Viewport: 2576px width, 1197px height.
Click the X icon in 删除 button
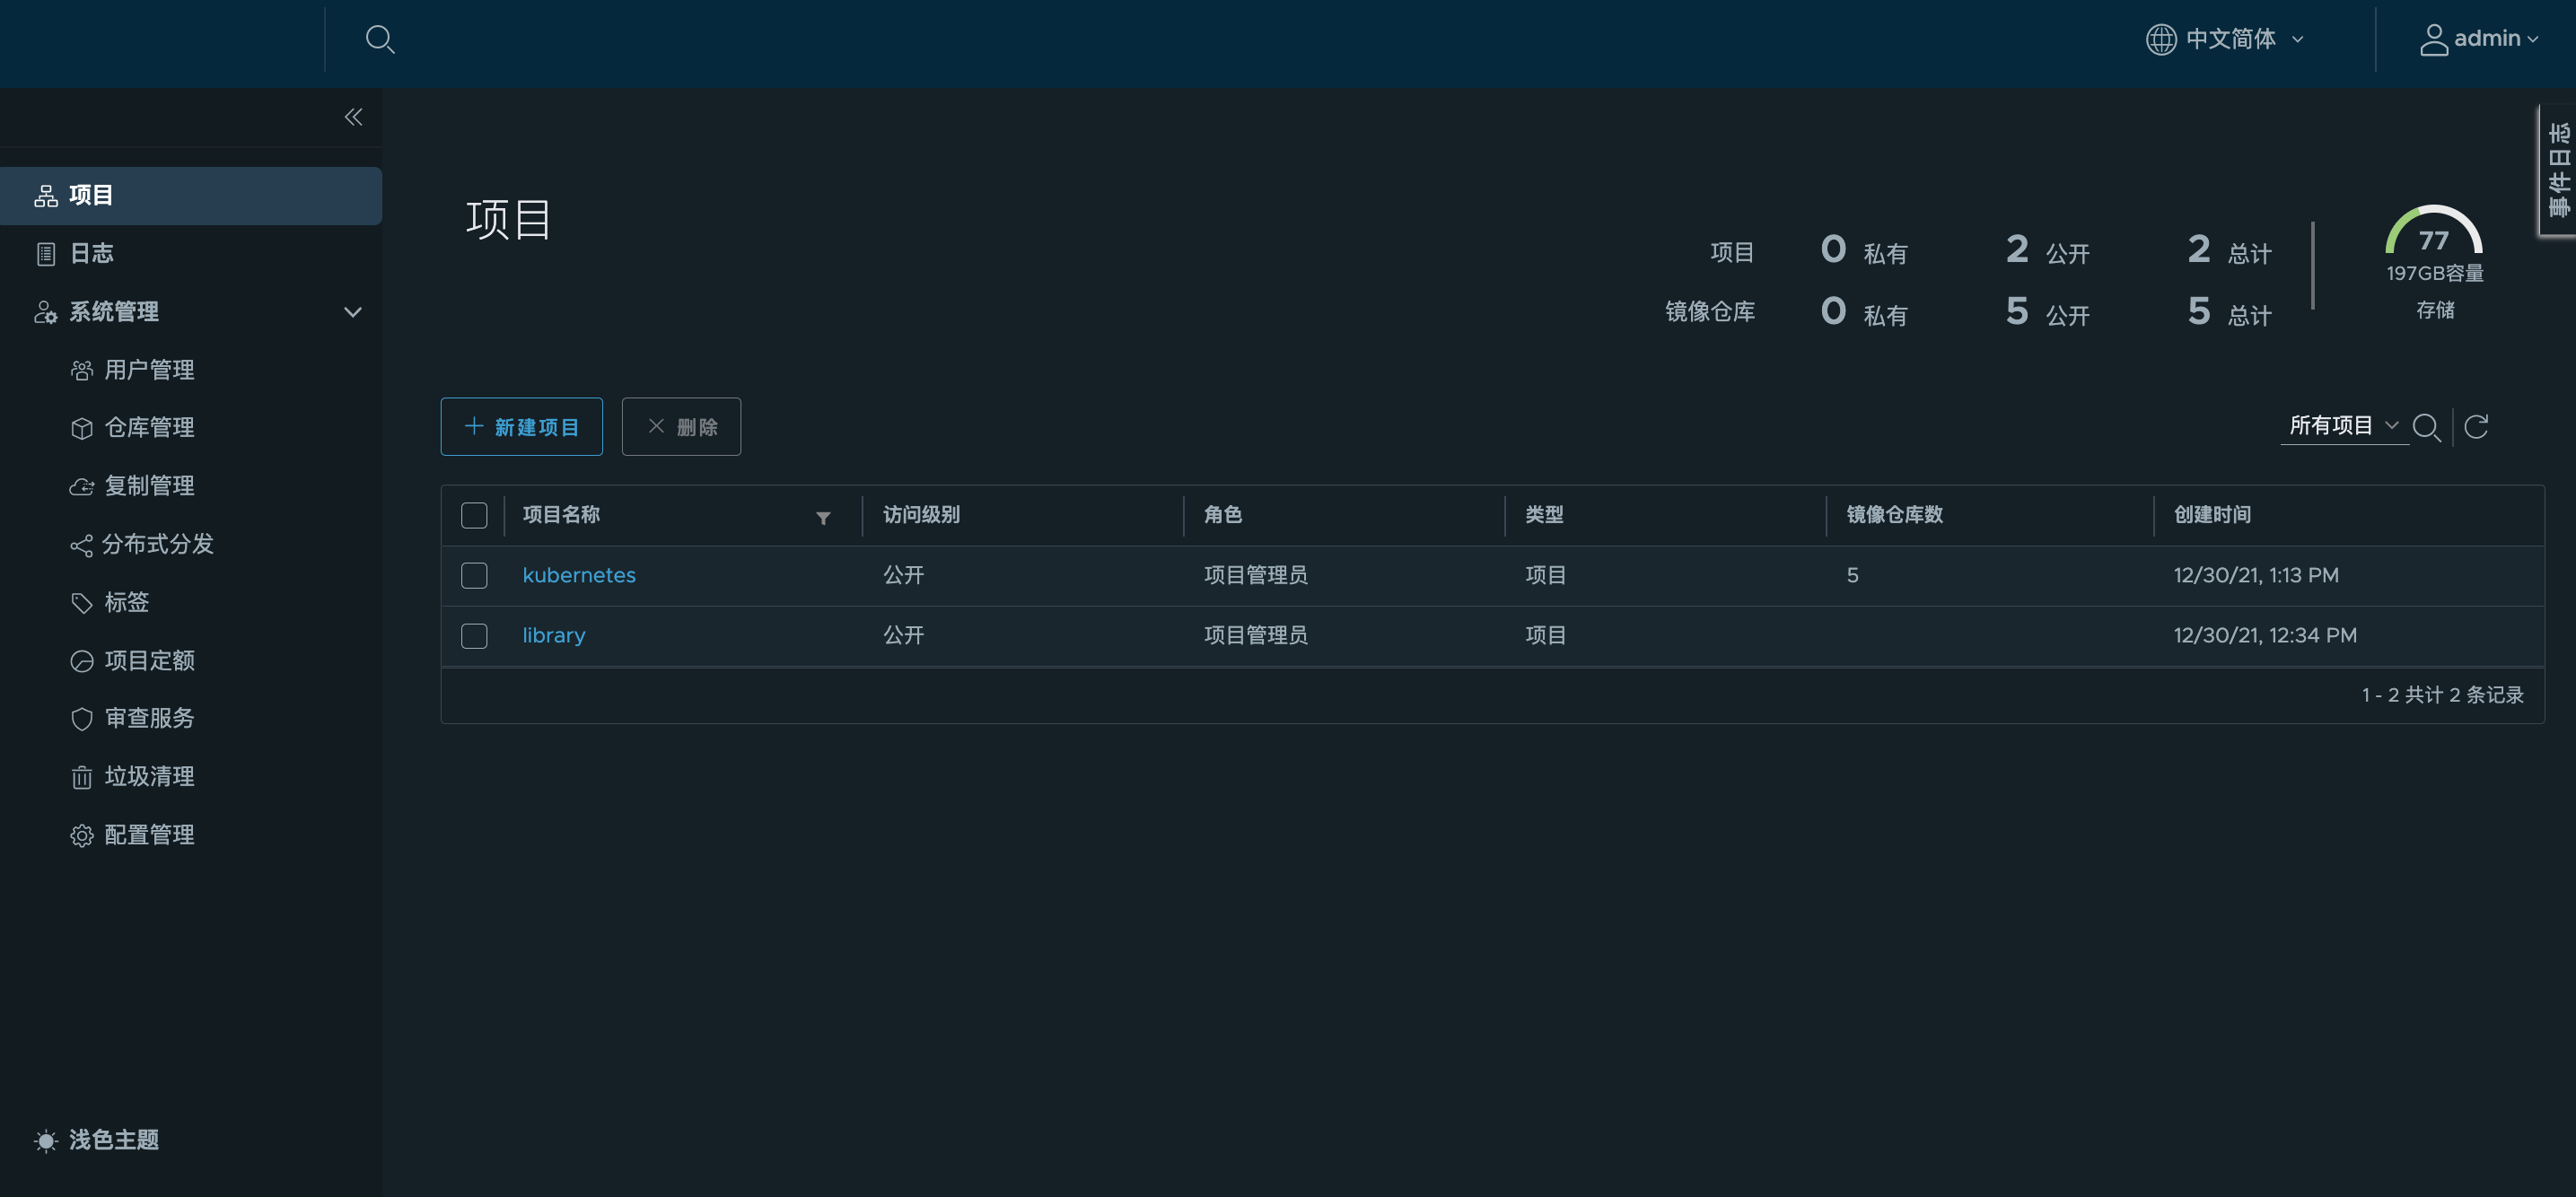[x=656, y=426]
